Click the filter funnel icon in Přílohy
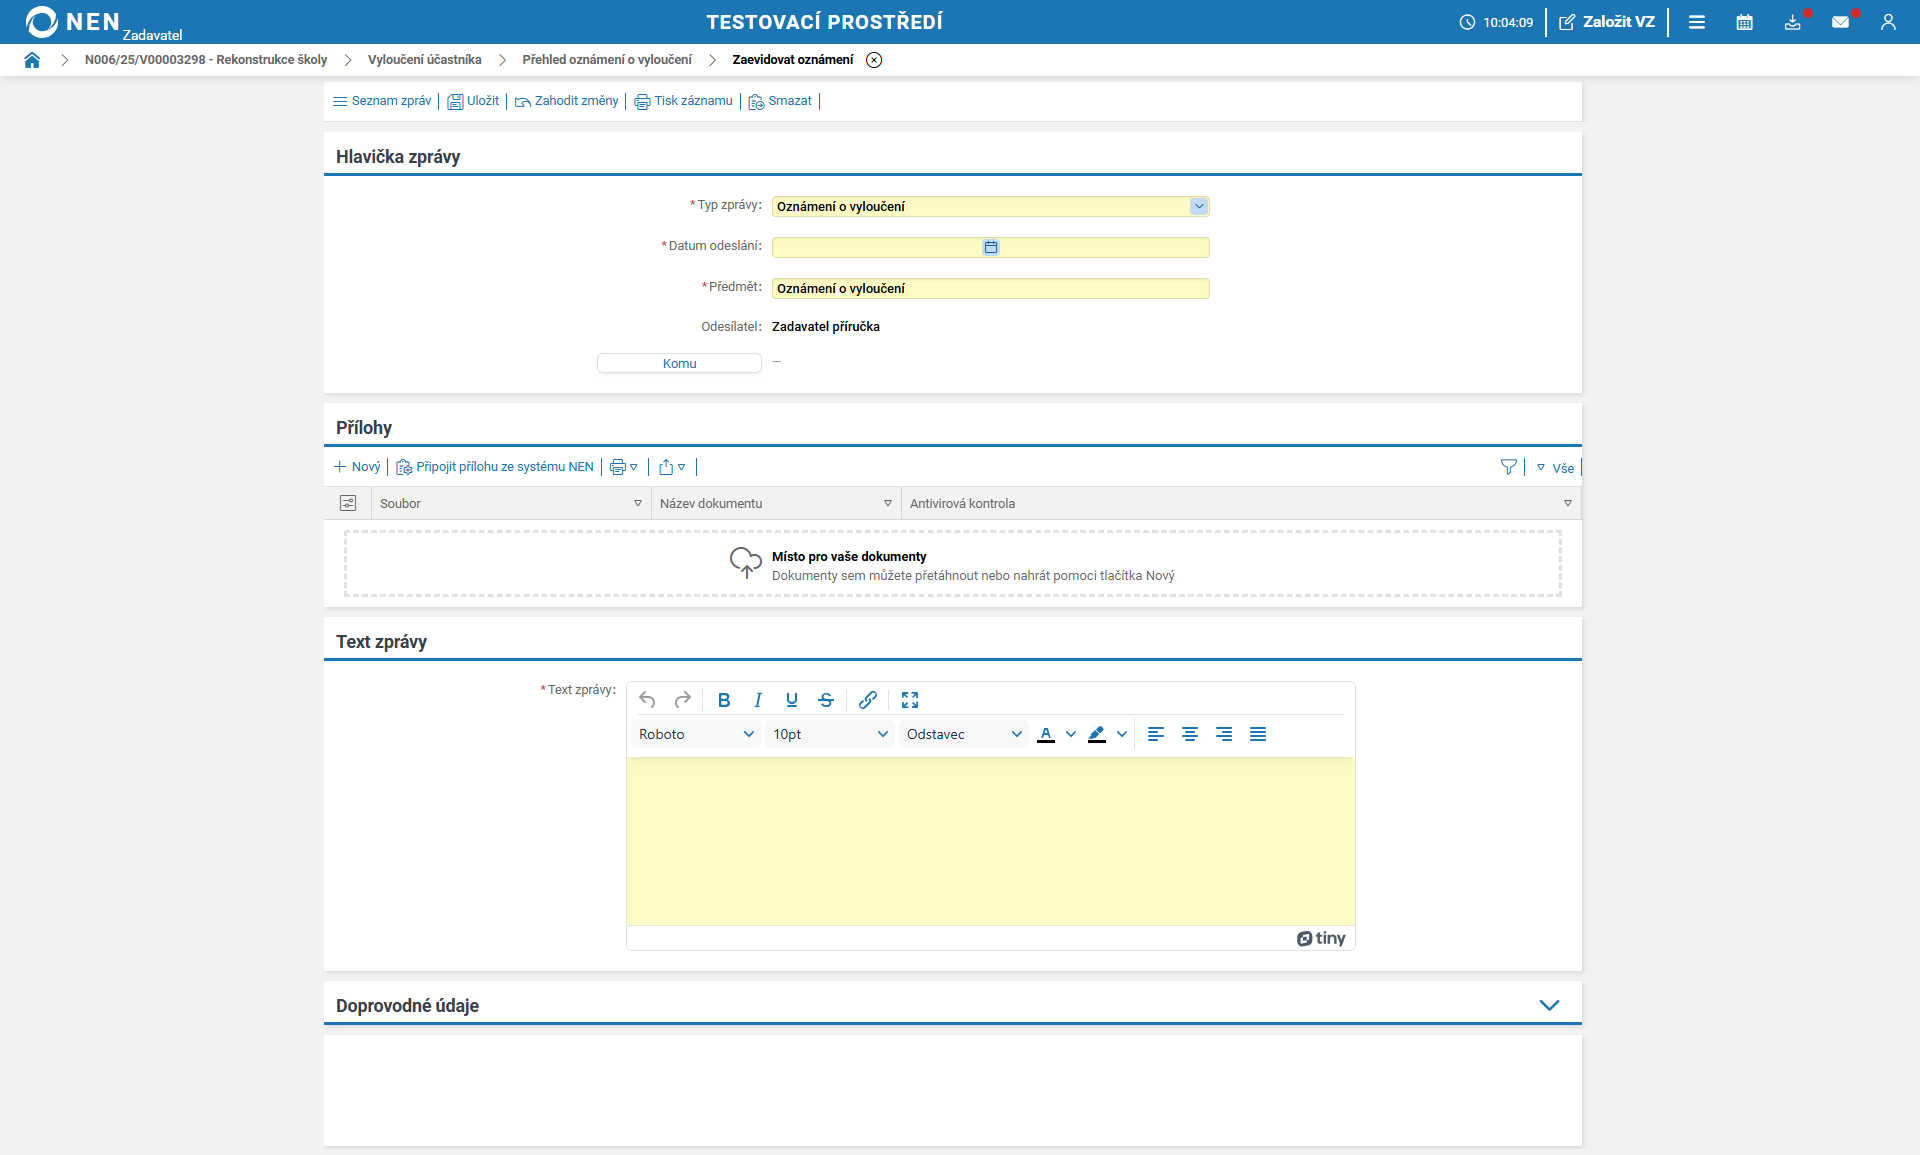Image resolution: width=1920 pixels, height=1155 pixels. coord(1509,467)
